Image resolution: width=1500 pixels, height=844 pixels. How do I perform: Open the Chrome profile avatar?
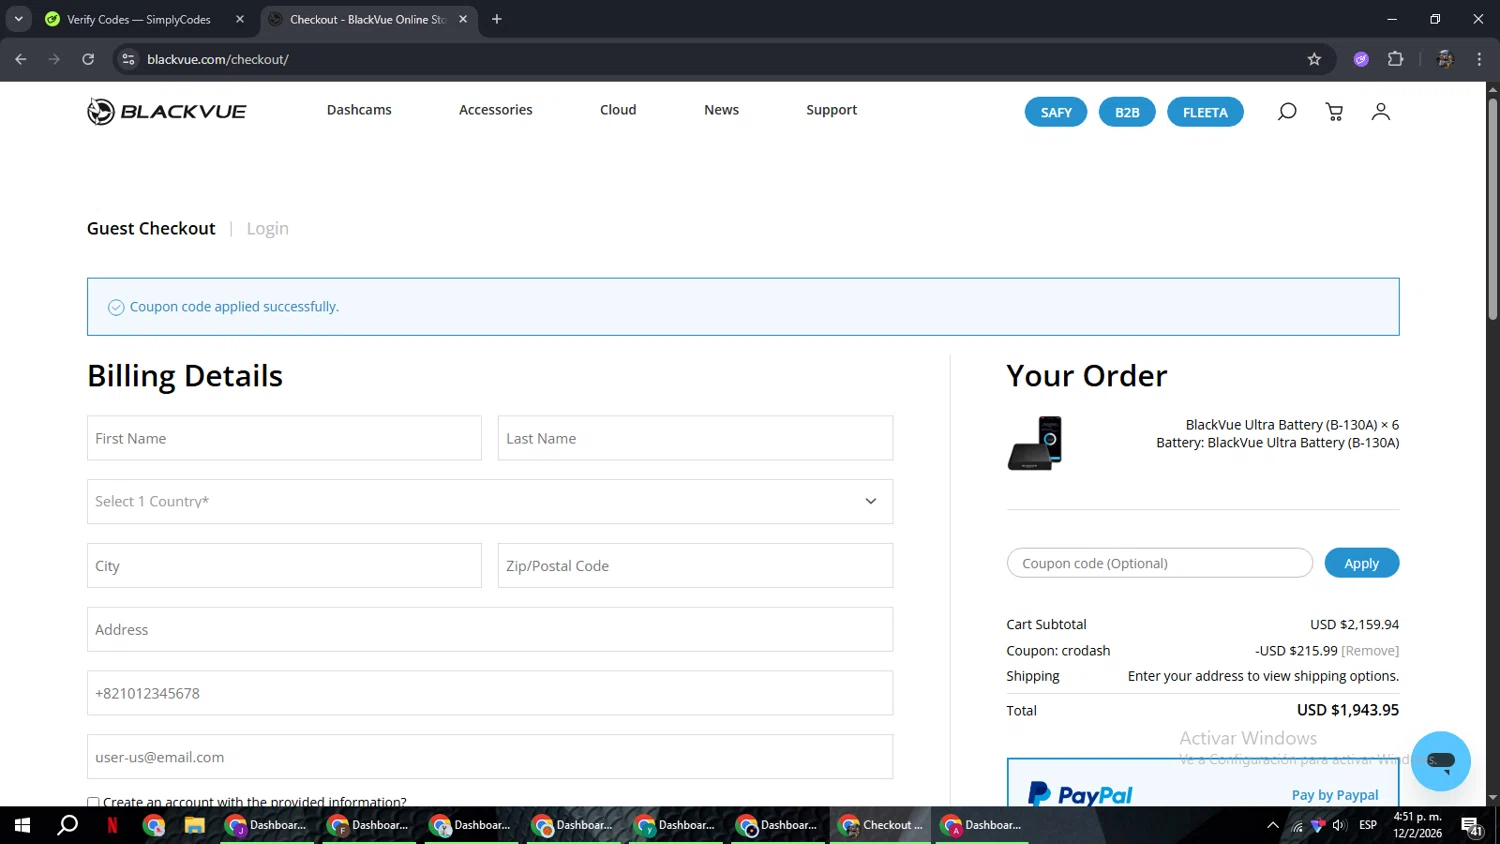pyautogui.click(x=1444, y=59)
